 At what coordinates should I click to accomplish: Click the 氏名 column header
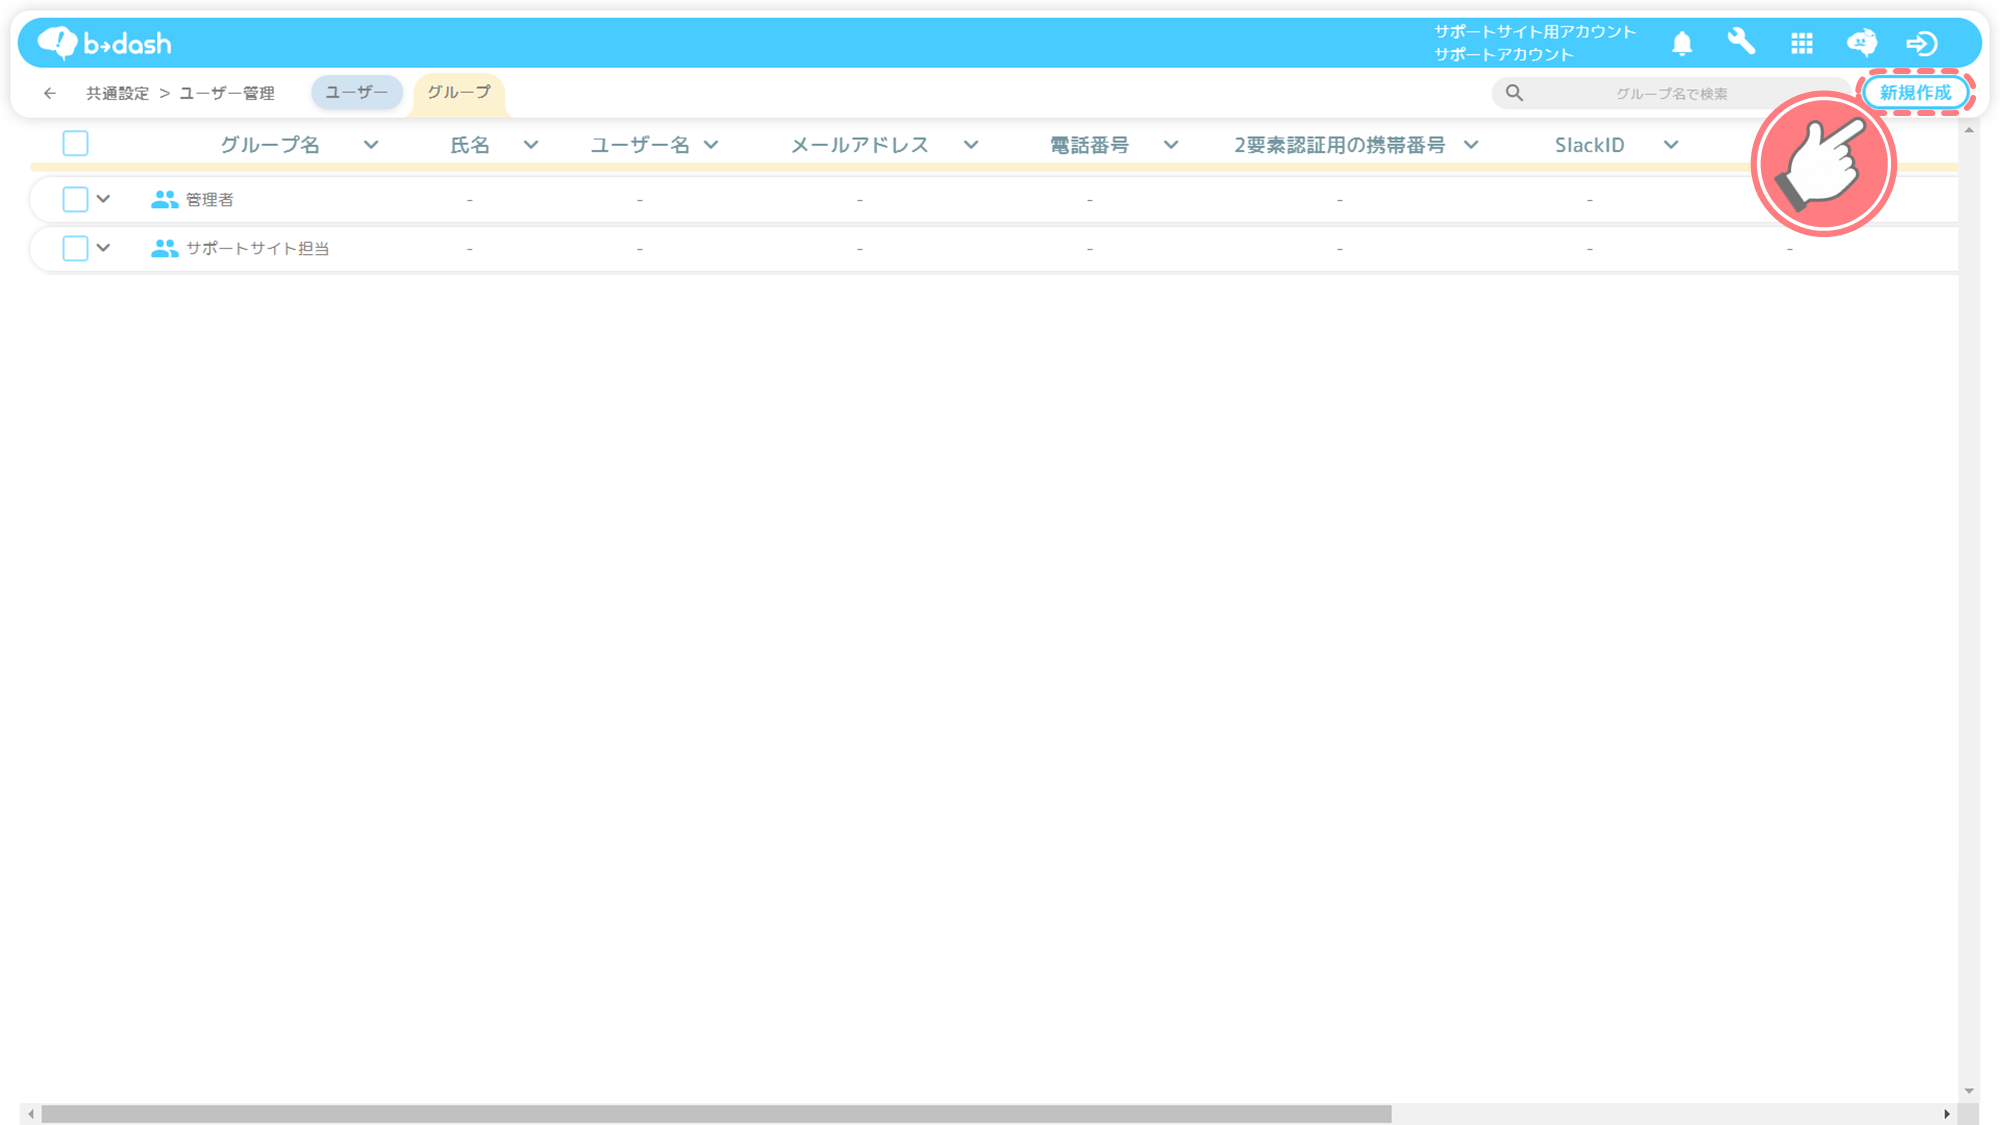point(470,145)
